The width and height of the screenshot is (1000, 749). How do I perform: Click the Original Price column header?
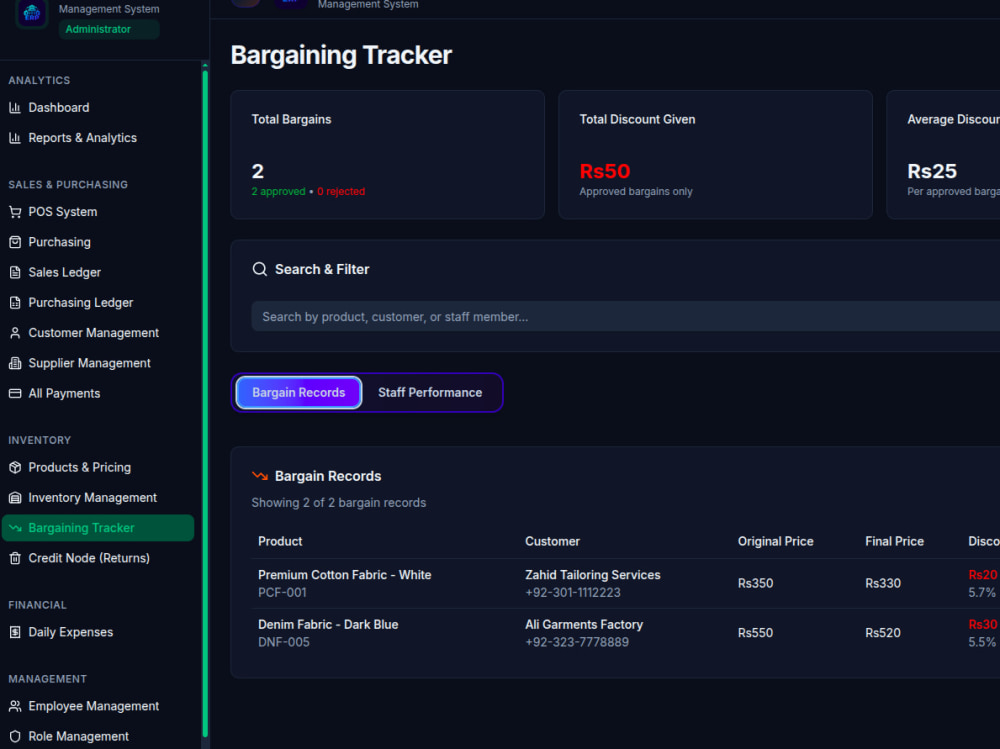click(776, 541)
